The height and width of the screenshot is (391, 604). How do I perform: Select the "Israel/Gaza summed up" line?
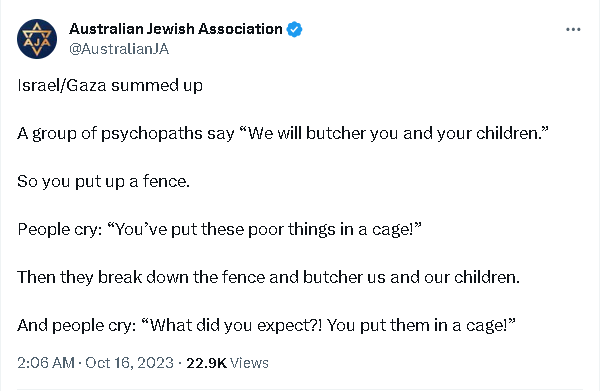(110, 86)
